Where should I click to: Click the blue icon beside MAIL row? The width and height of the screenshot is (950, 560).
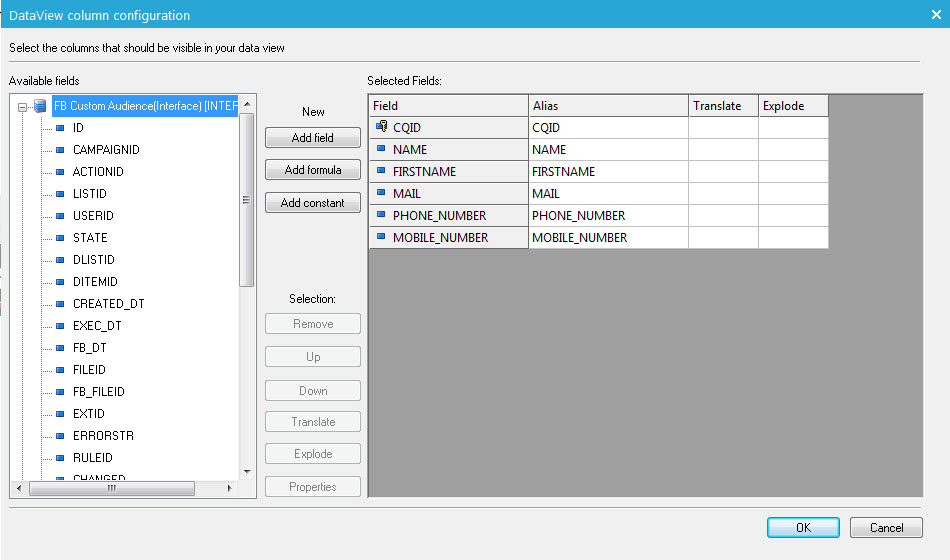[x=381, y=193]
